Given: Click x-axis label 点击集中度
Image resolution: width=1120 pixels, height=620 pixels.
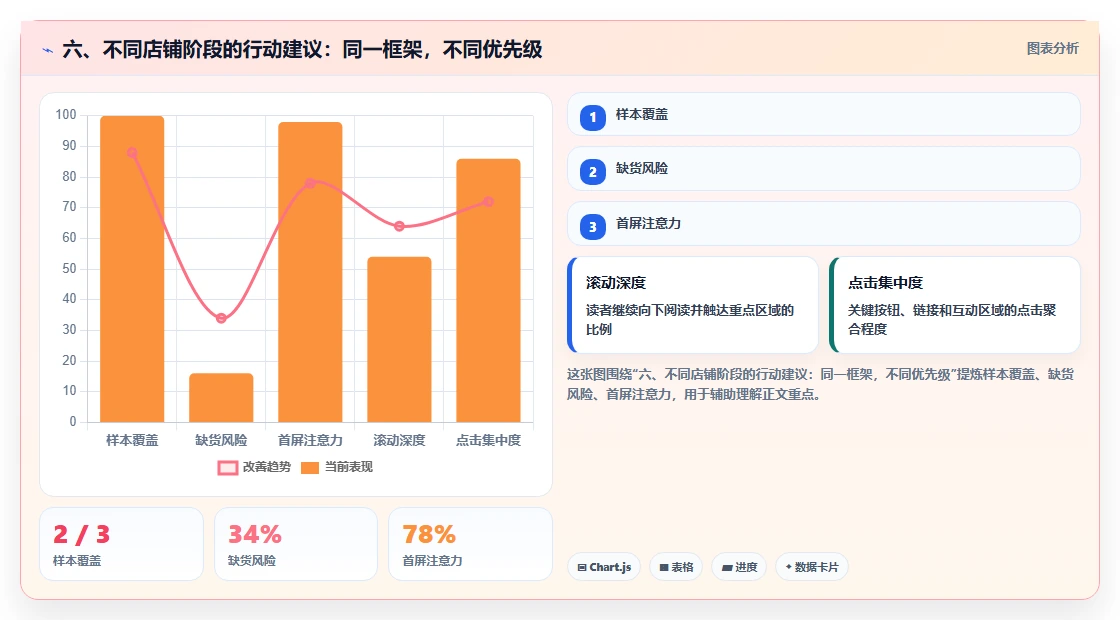Looking at the screenshot, I should tap(489, 441).
